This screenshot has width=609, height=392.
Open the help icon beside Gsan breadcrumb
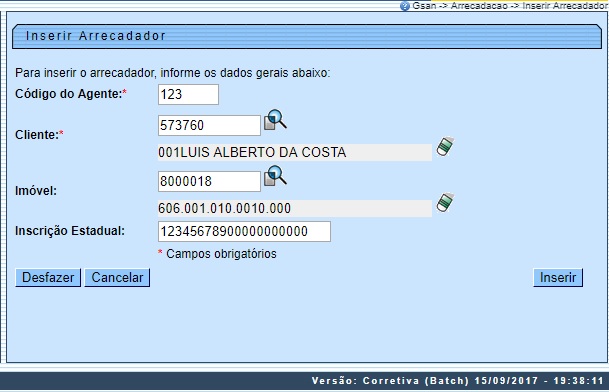point(405,6)
